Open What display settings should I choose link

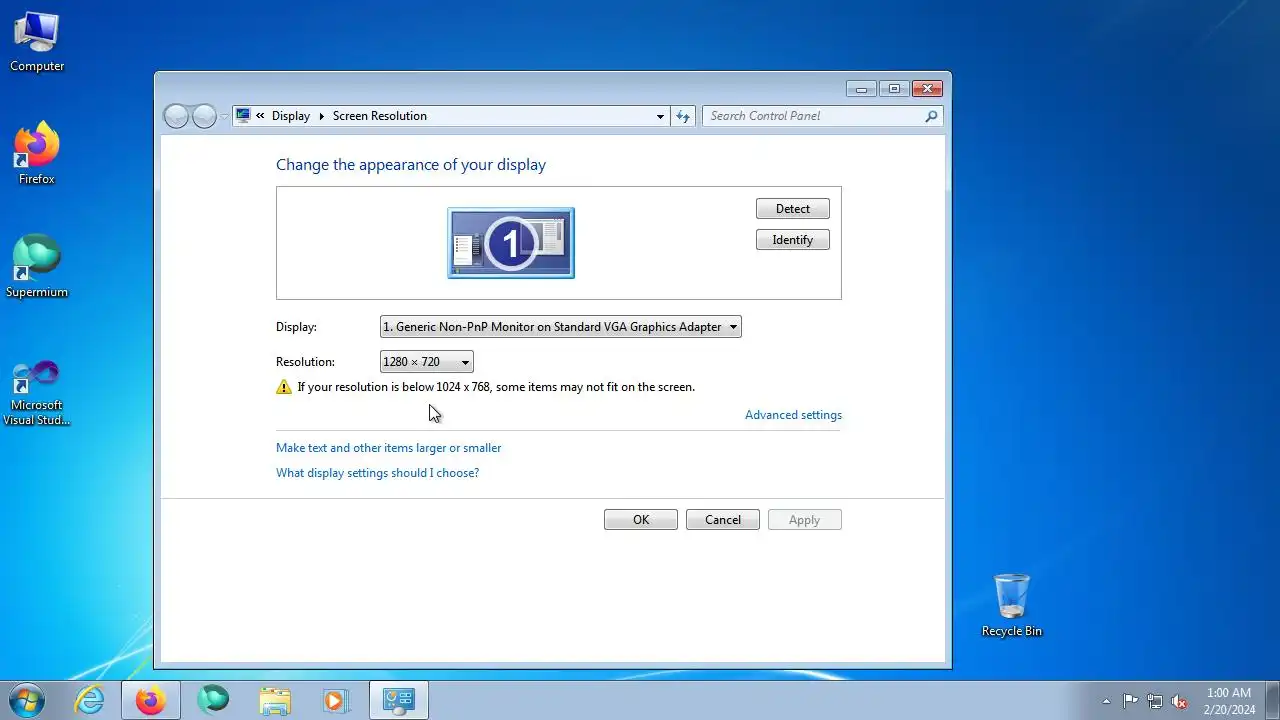(x=378, y=473)
